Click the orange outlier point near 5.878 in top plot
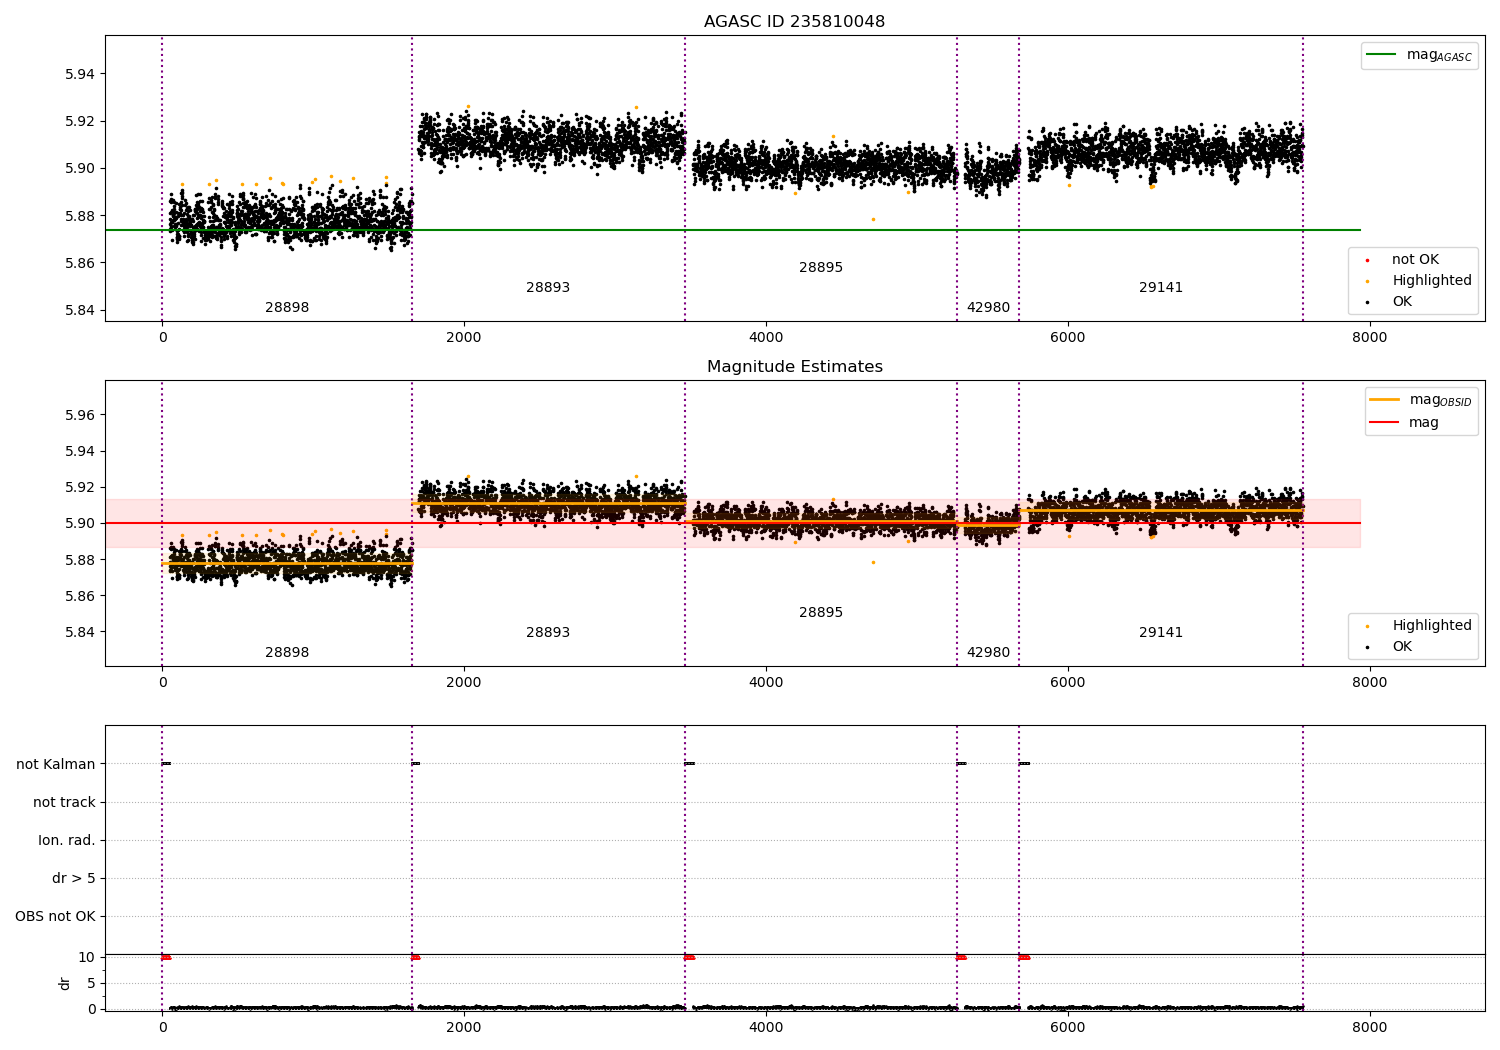 click(x=873, y=219)
